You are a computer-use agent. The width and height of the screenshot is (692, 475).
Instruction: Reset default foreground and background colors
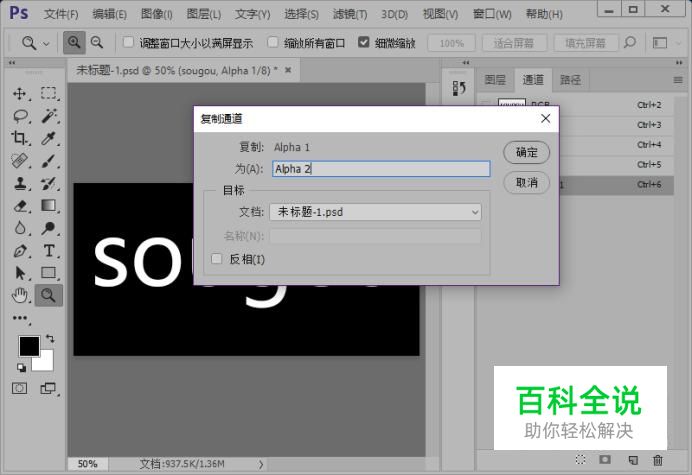click(x=21, y=367)
